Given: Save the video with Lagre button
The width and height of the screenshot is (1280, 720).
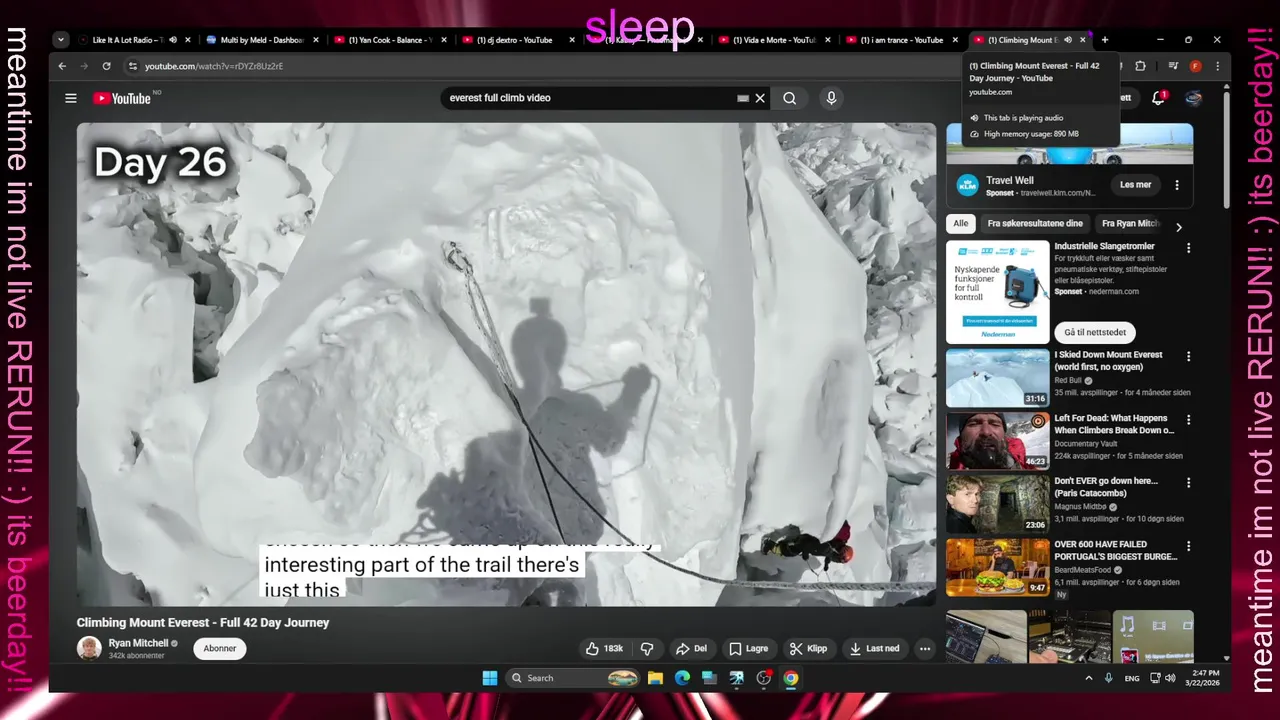Looking at the screenshot, I should (749, 648).
